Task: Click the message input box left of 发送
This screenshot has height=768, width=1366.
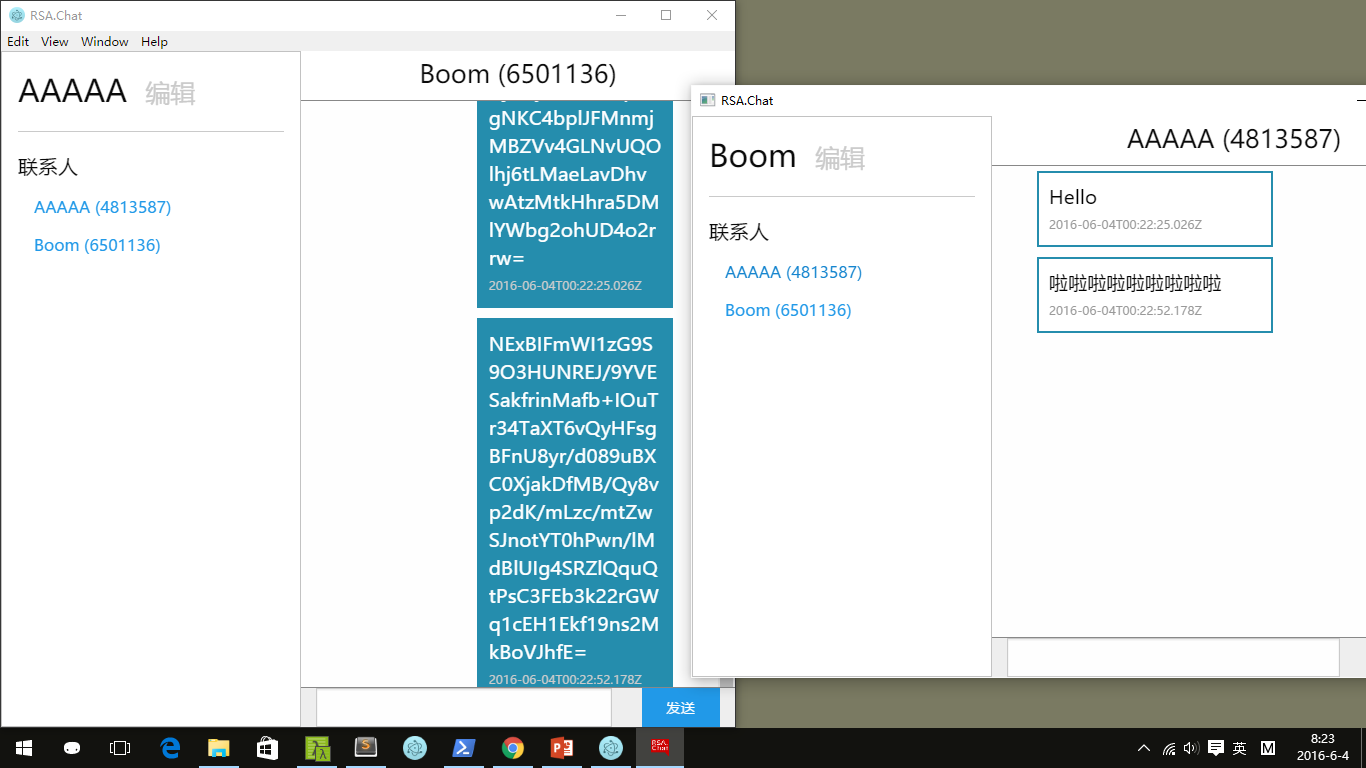Action: pyautogui.click(x=463, y=707)
